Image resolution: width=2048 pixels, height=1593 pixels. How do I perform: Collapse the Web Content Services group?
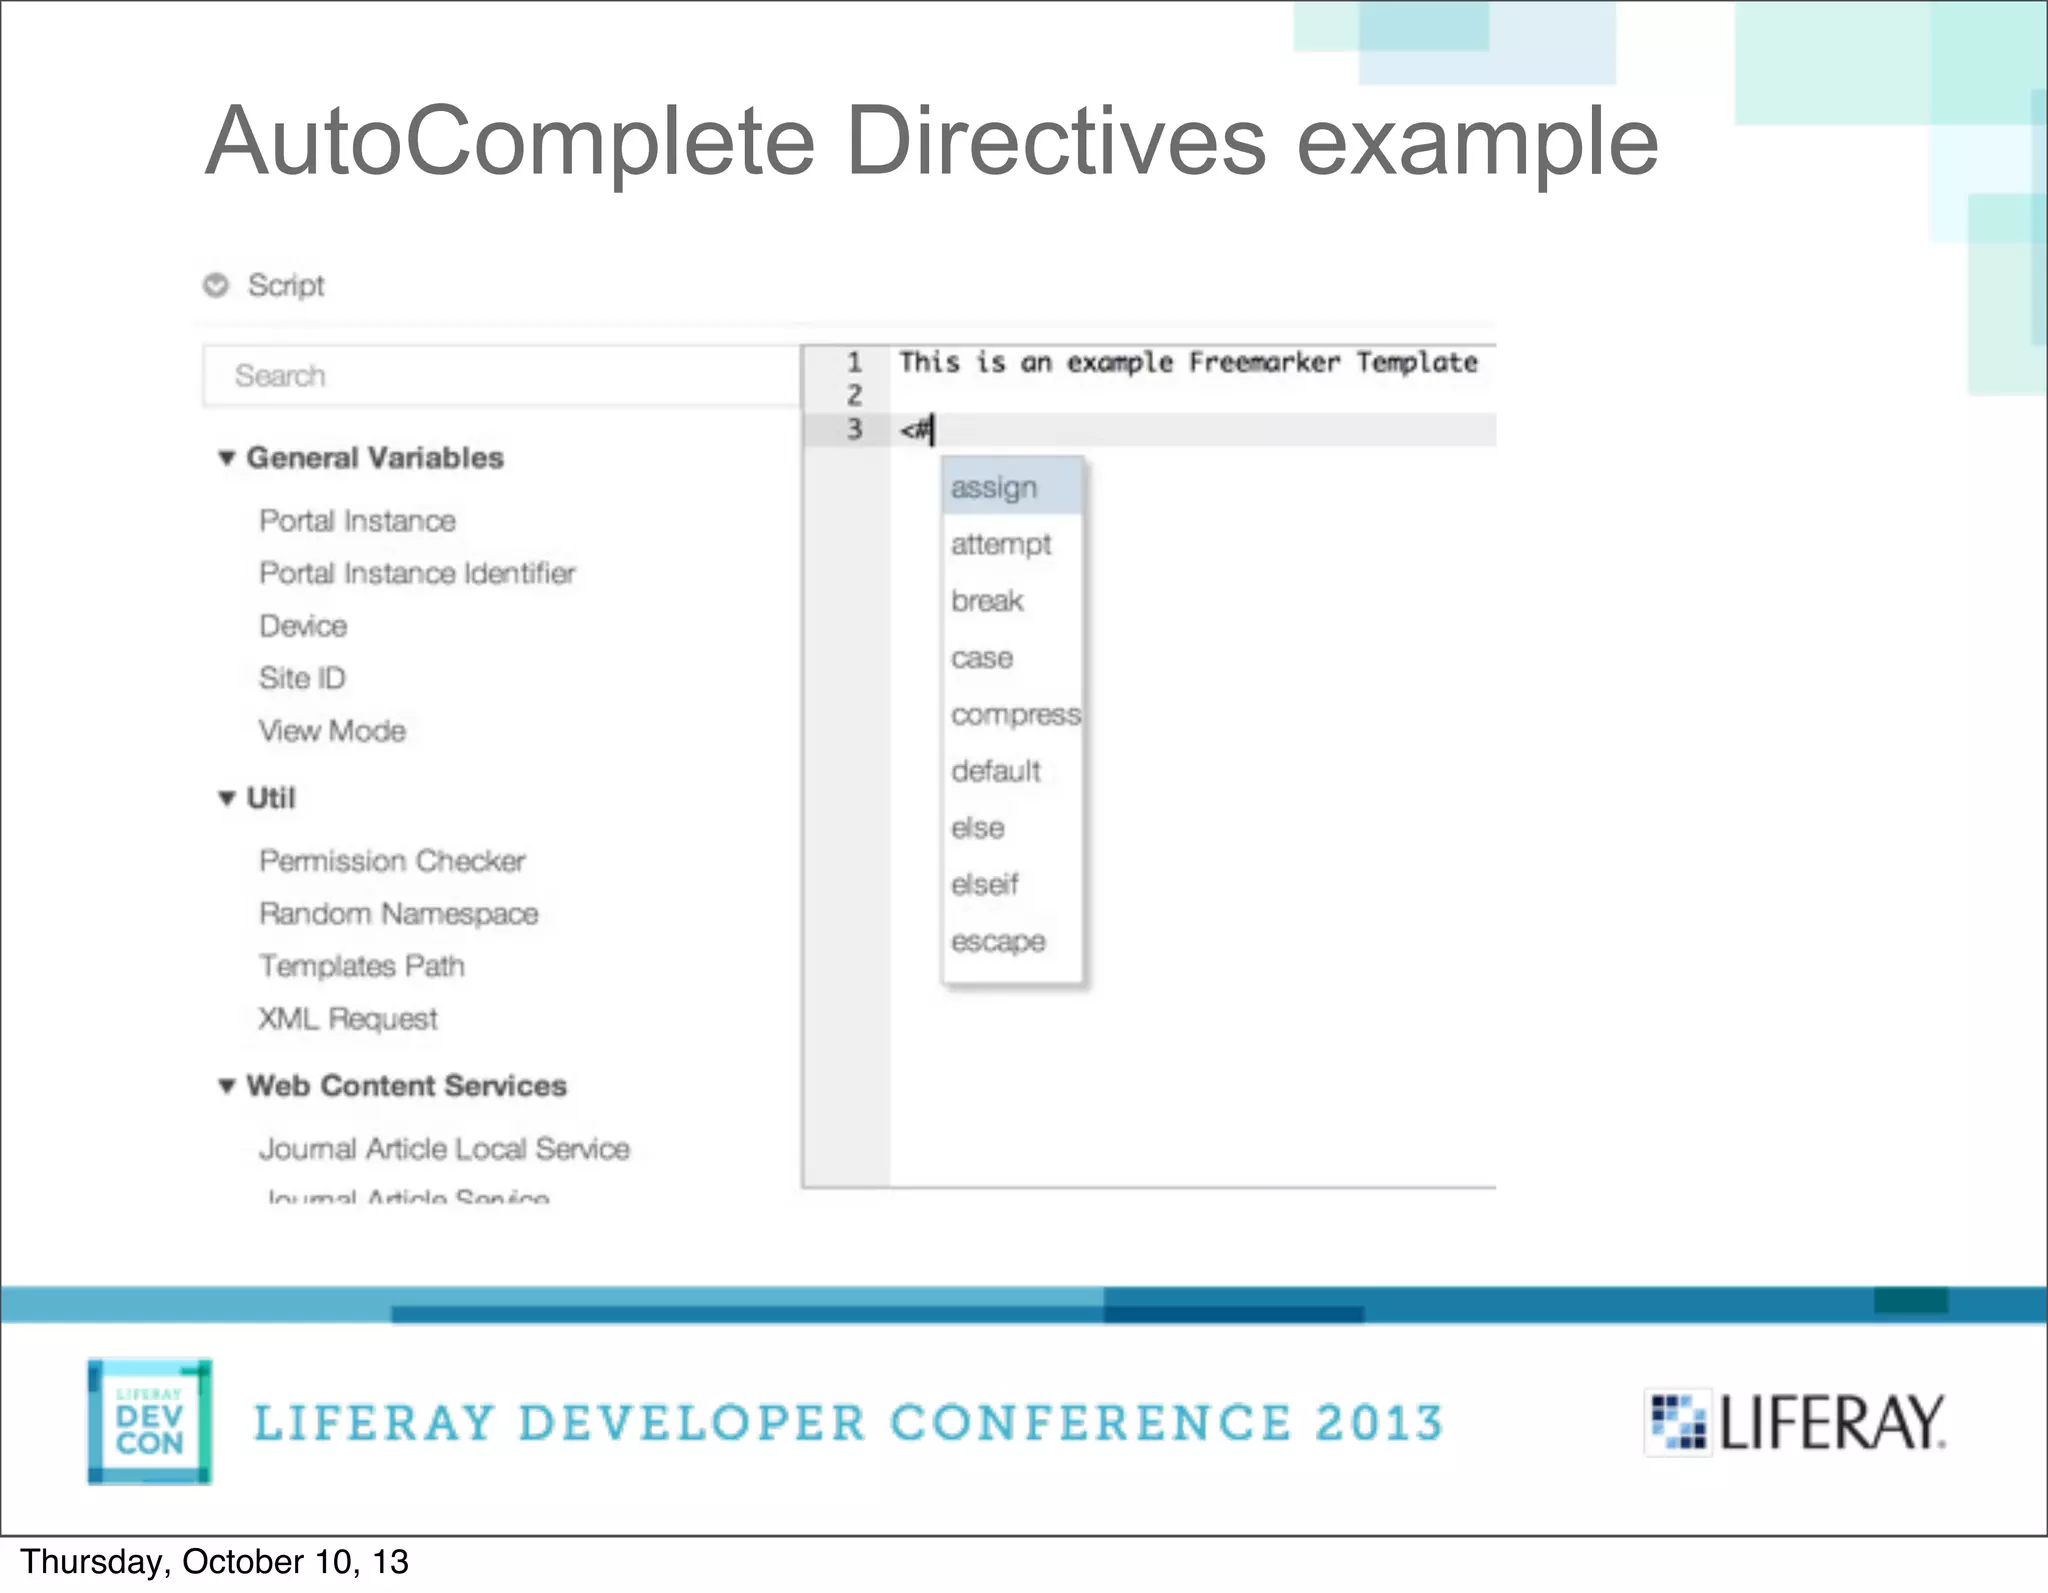[x=227, y=1086]
